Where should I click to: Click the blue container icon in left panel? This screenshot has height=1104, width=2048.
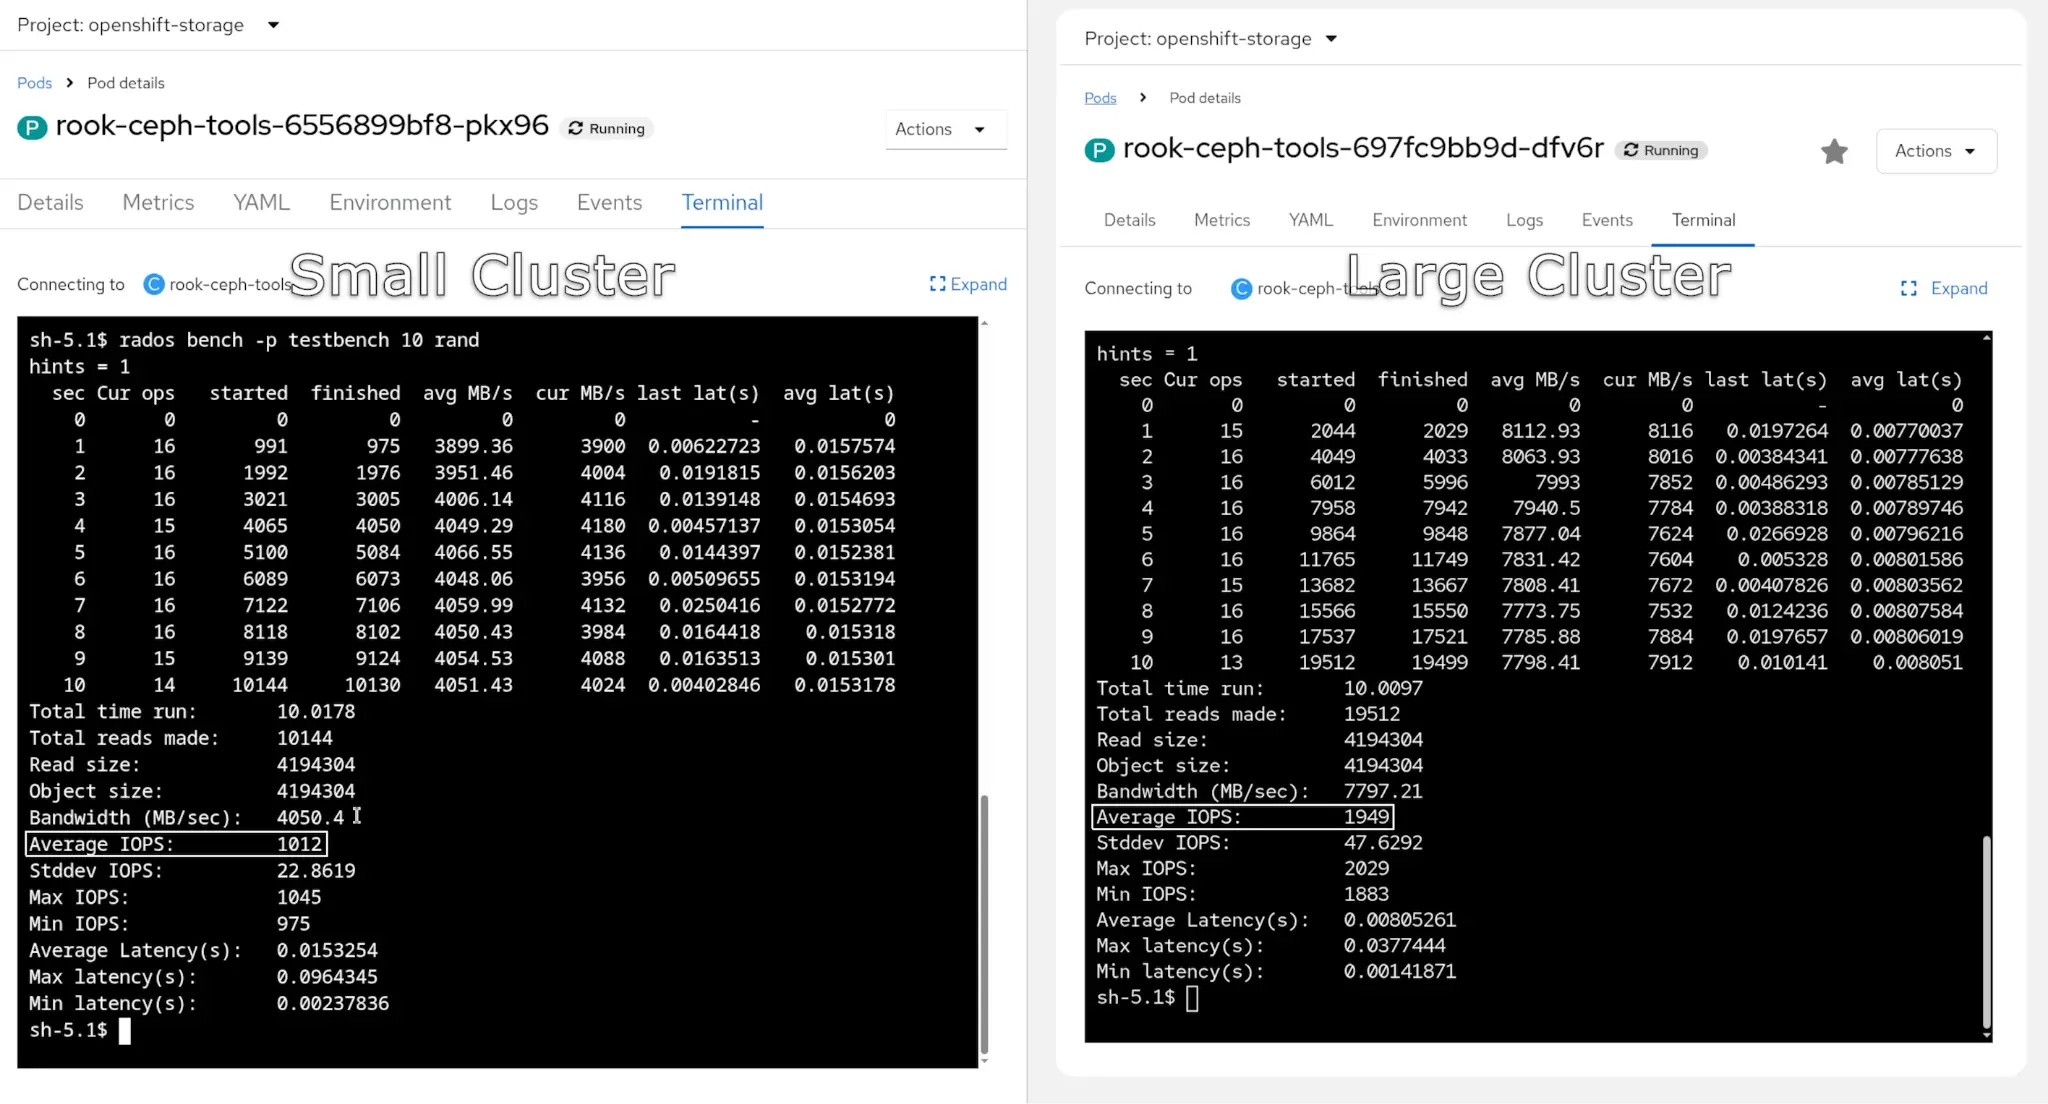154,284
